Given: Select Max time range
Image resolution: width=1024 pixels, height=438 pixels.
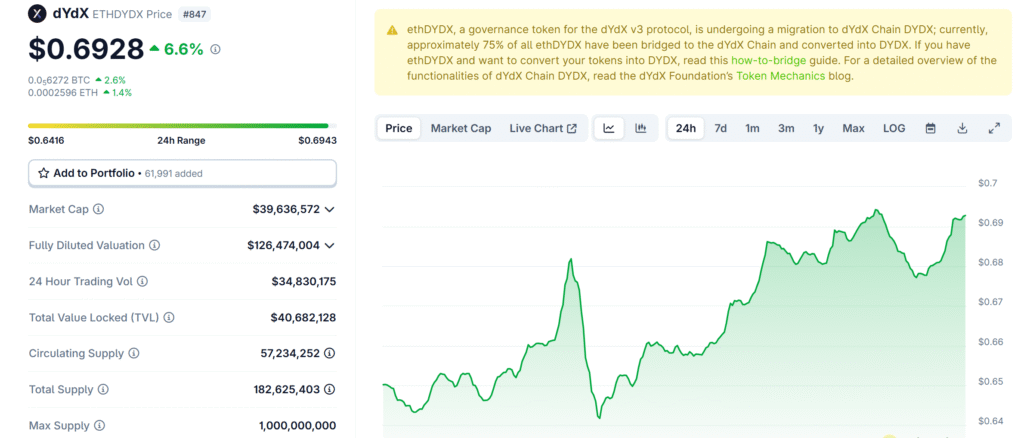Looking at the screenshot, I should [x=854, y=129].
